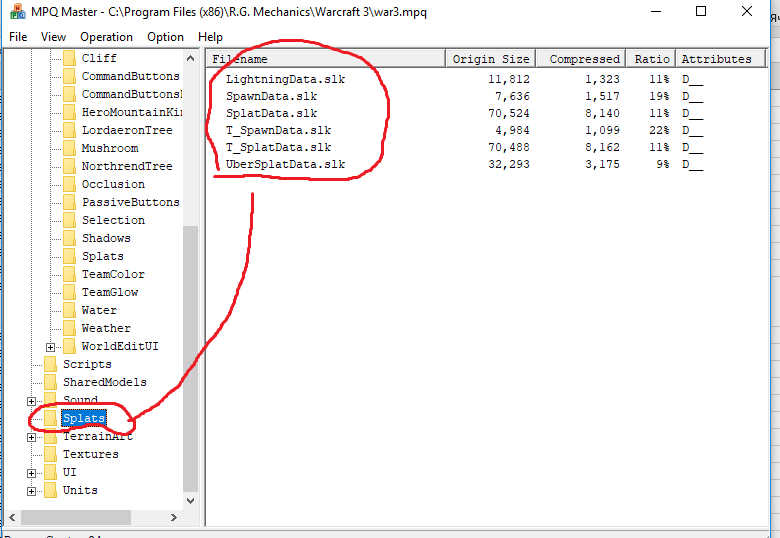Select the Water folder icon
The width and height of the screenshot is (780, 538).
pyautogui.click(x=70, y=310)
